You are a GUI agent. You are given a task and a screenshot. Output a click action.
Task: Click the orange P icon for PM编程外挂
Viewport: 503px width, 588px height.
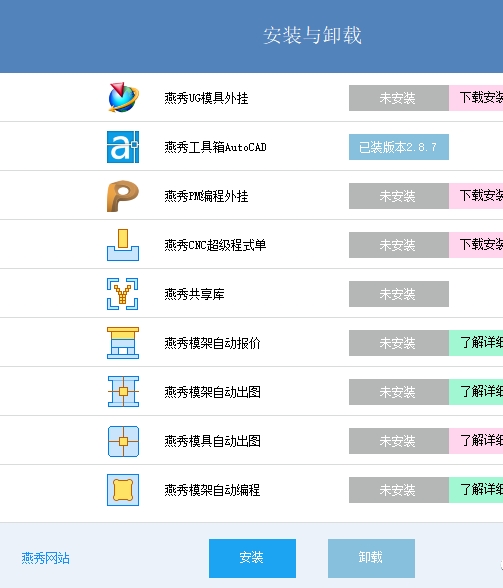[123, 196]
